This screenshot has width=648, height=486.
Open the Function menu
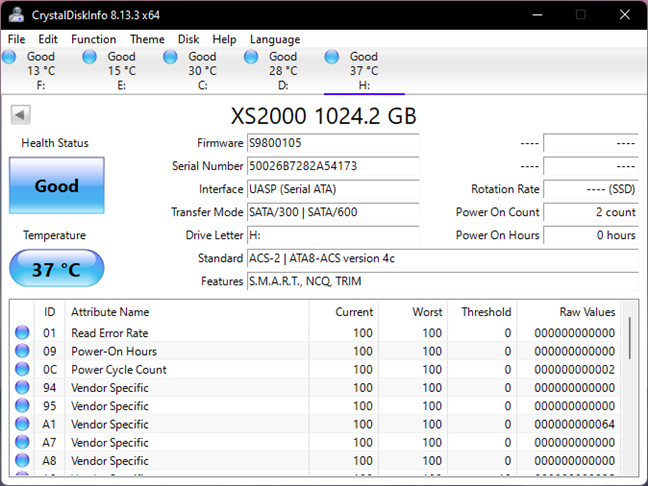click(x=93, y=39)
